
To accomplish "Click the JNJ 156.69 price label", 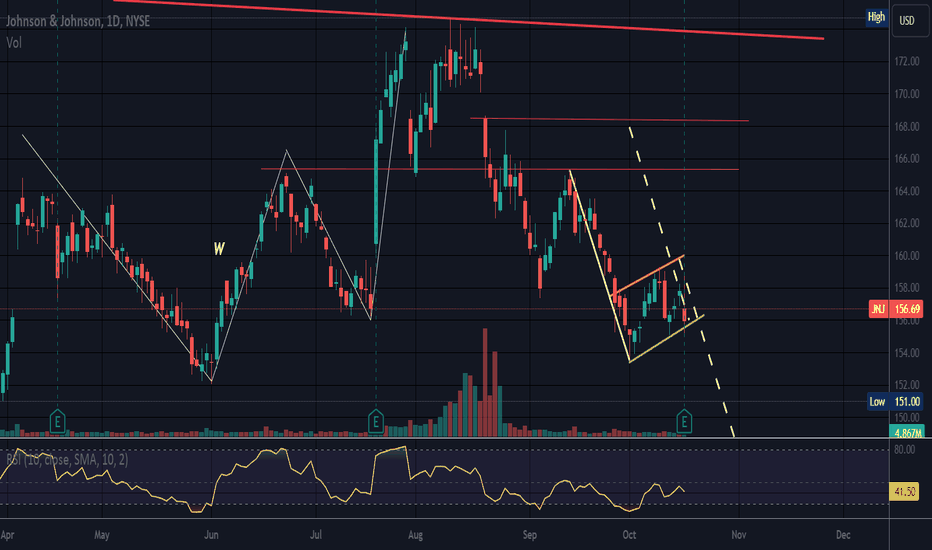I will point(896,309).
